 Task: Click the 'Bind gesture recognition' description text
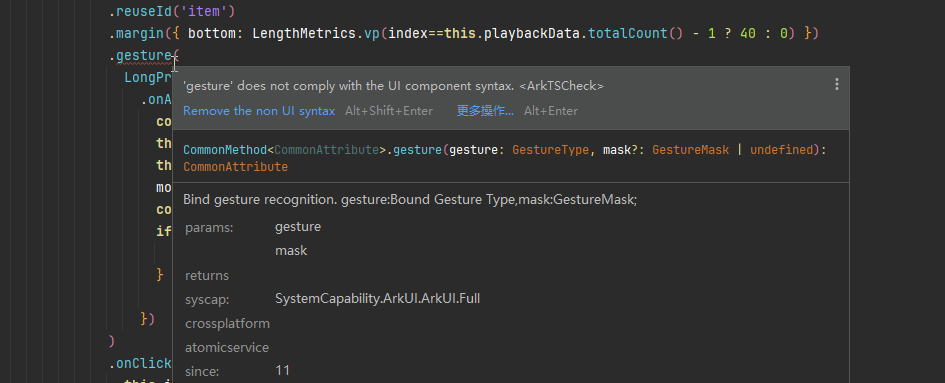(x=410, y=200)
